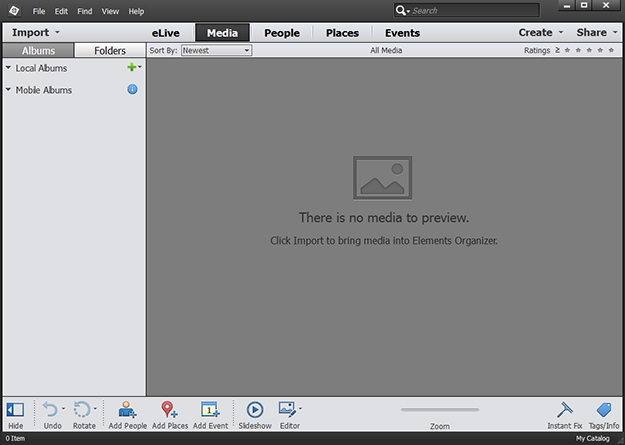Hide the left panel with Hide button
The height and width of the screenshot is (445, 625).
15,415
